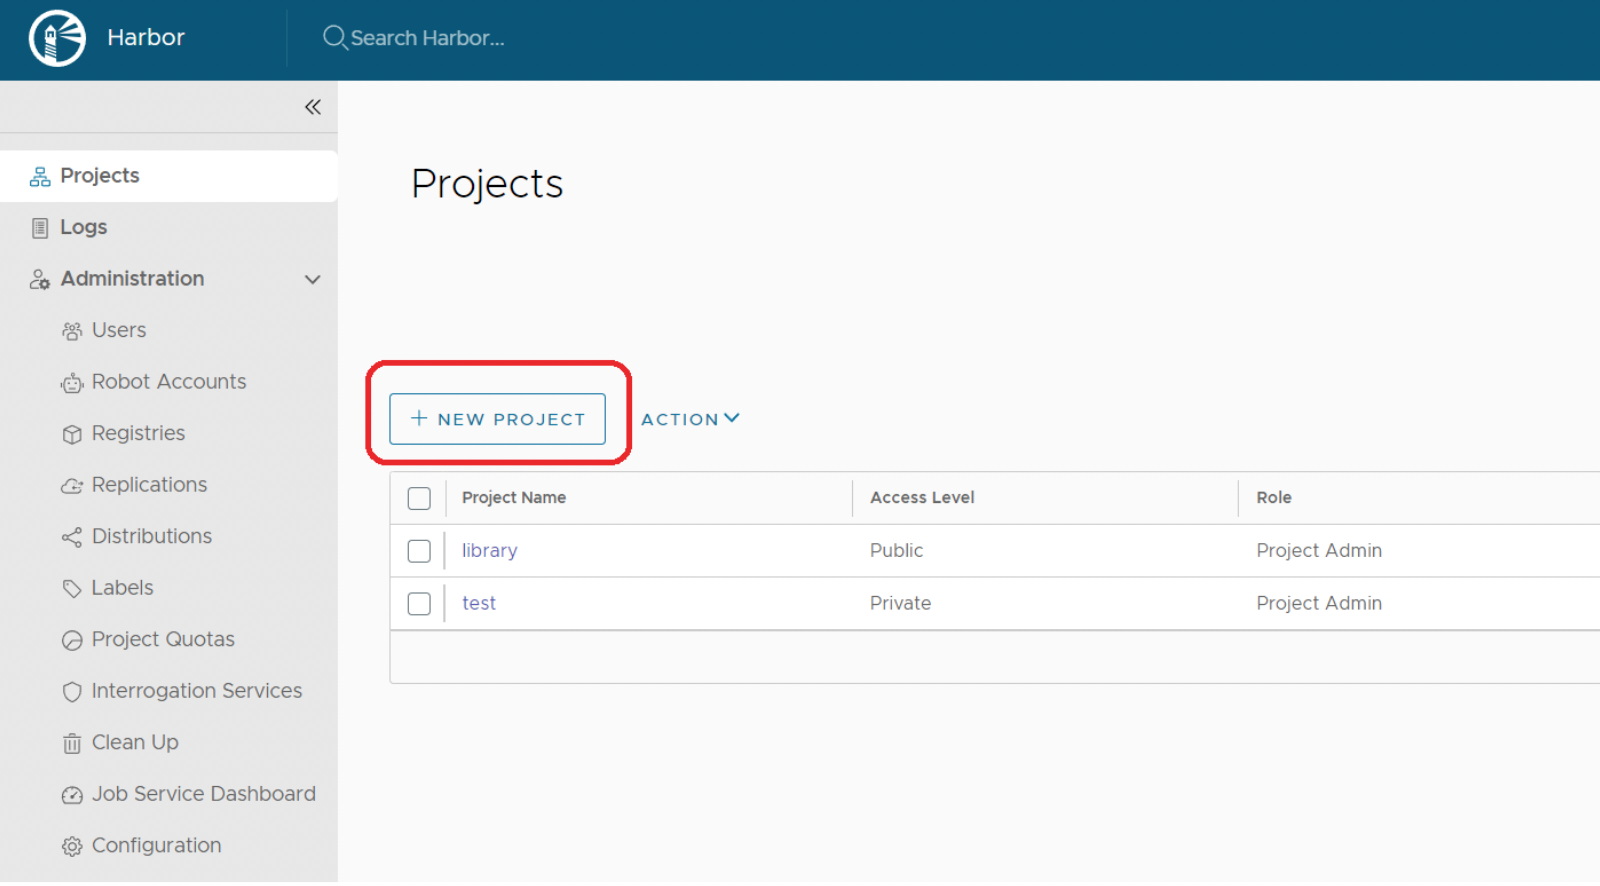The width and height of the screenshot is (1600, 886).
Task: Click the Administration person-gear icon
Action: click(x=40, y=280)
